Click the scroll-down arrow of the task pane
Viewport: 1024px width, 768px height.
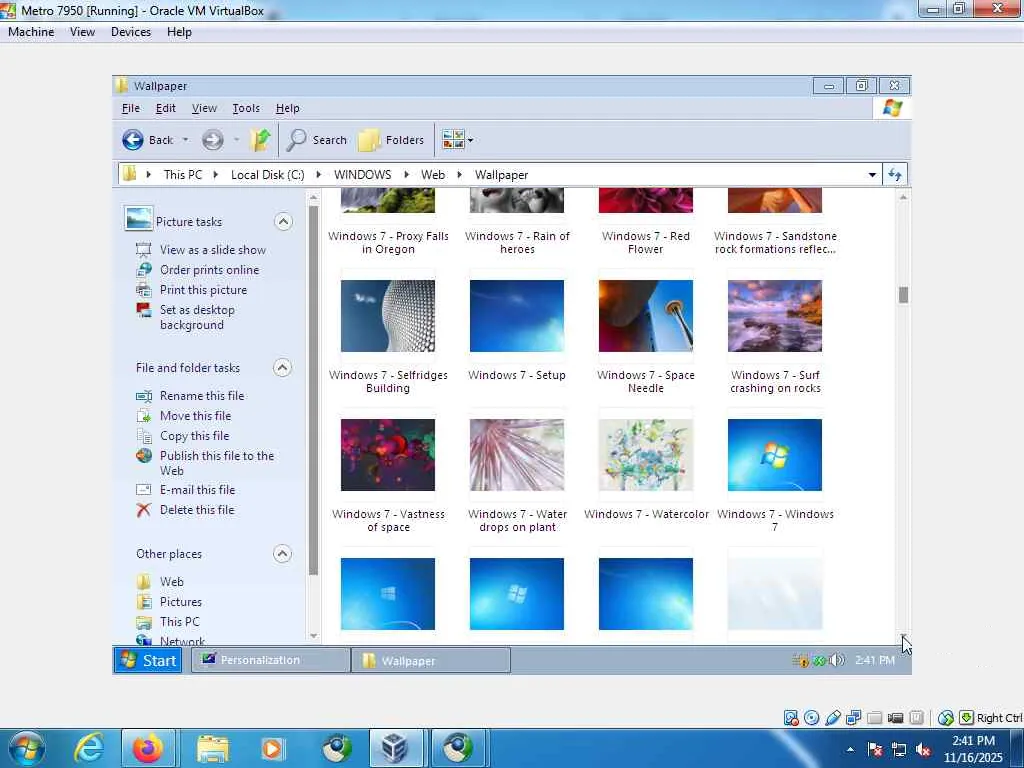(x=313, y=635)
